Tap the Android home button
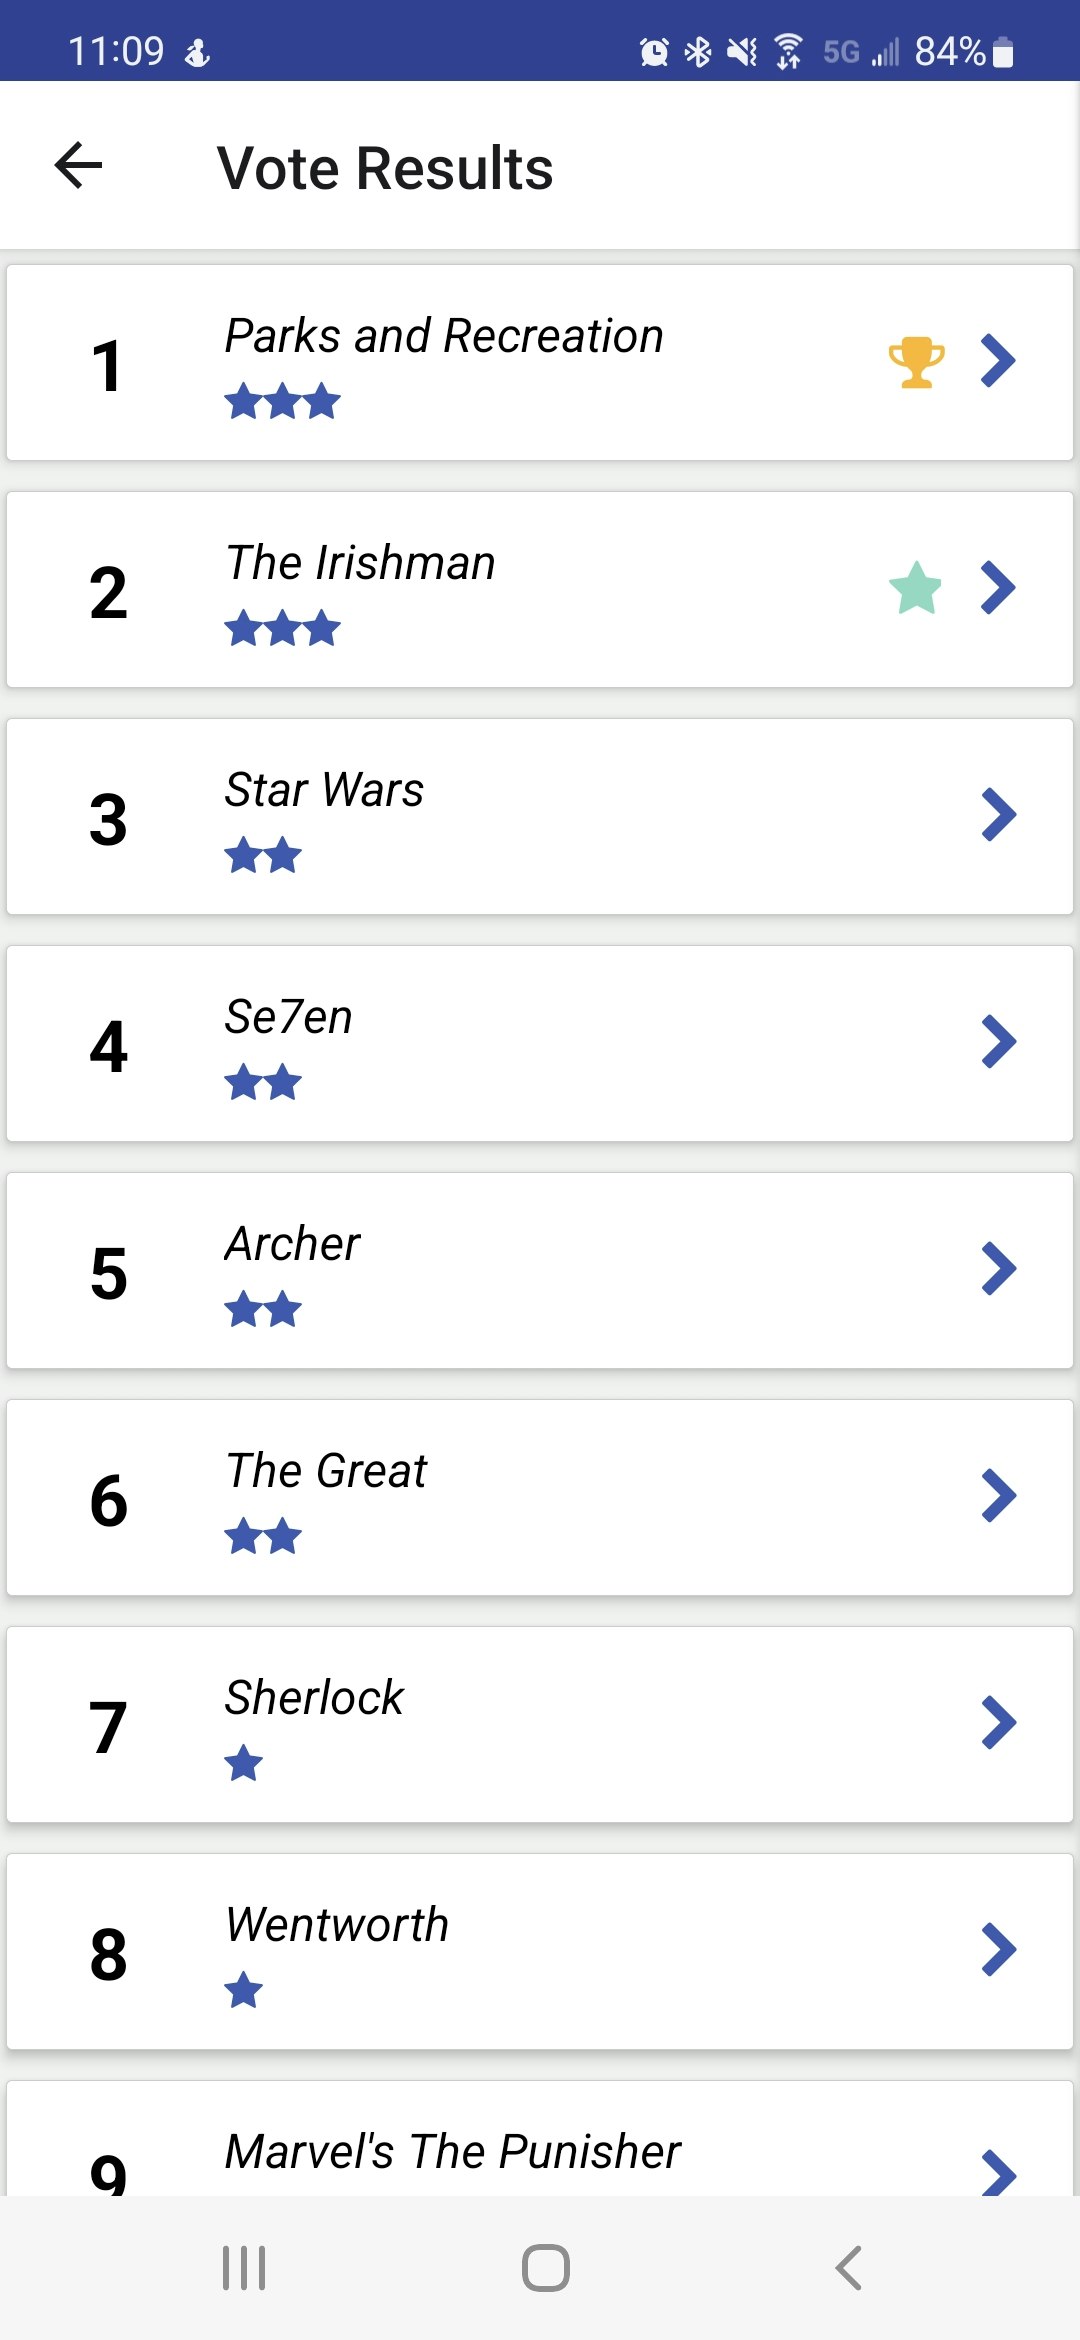The height and width of the screenshot is (2340, 1080). 546,2268
